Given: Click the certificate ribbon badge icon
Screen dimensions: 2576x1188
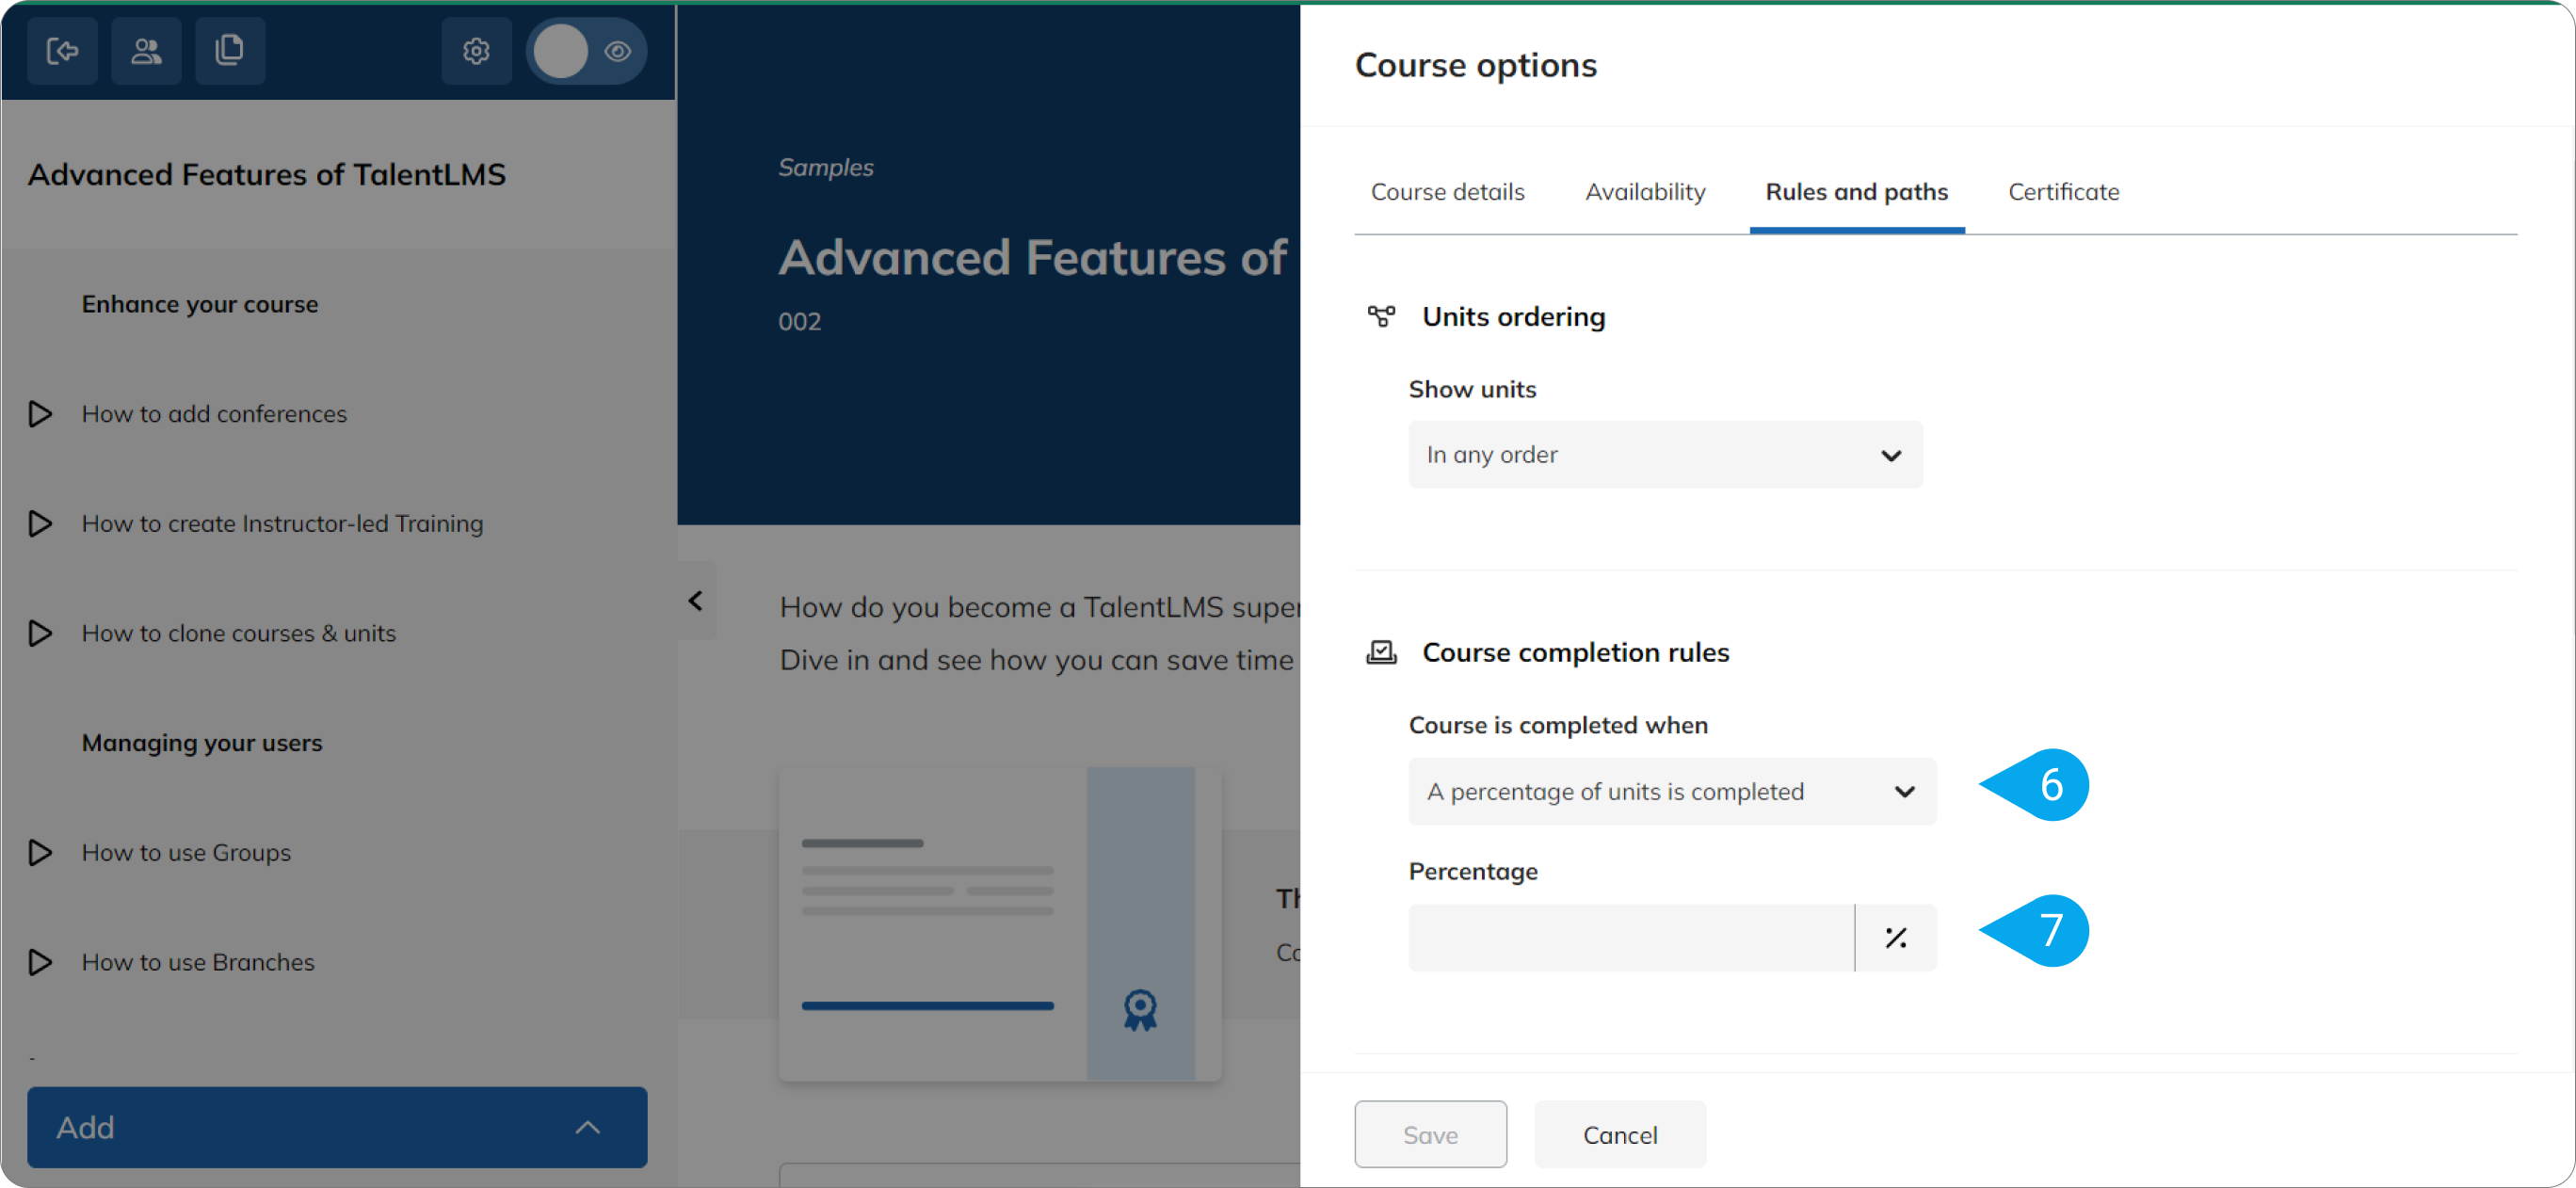Looking at the screenshot, I should click(1140, 1010).
